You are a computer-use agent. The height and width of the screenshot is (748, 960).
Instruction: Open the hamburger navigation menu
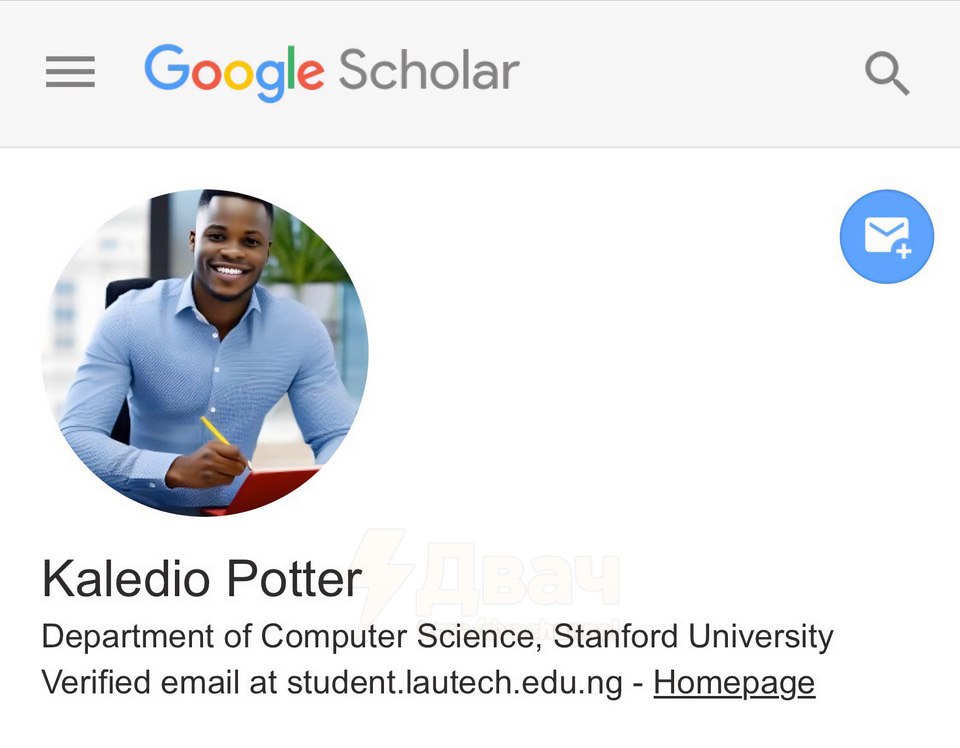point(70,72)
